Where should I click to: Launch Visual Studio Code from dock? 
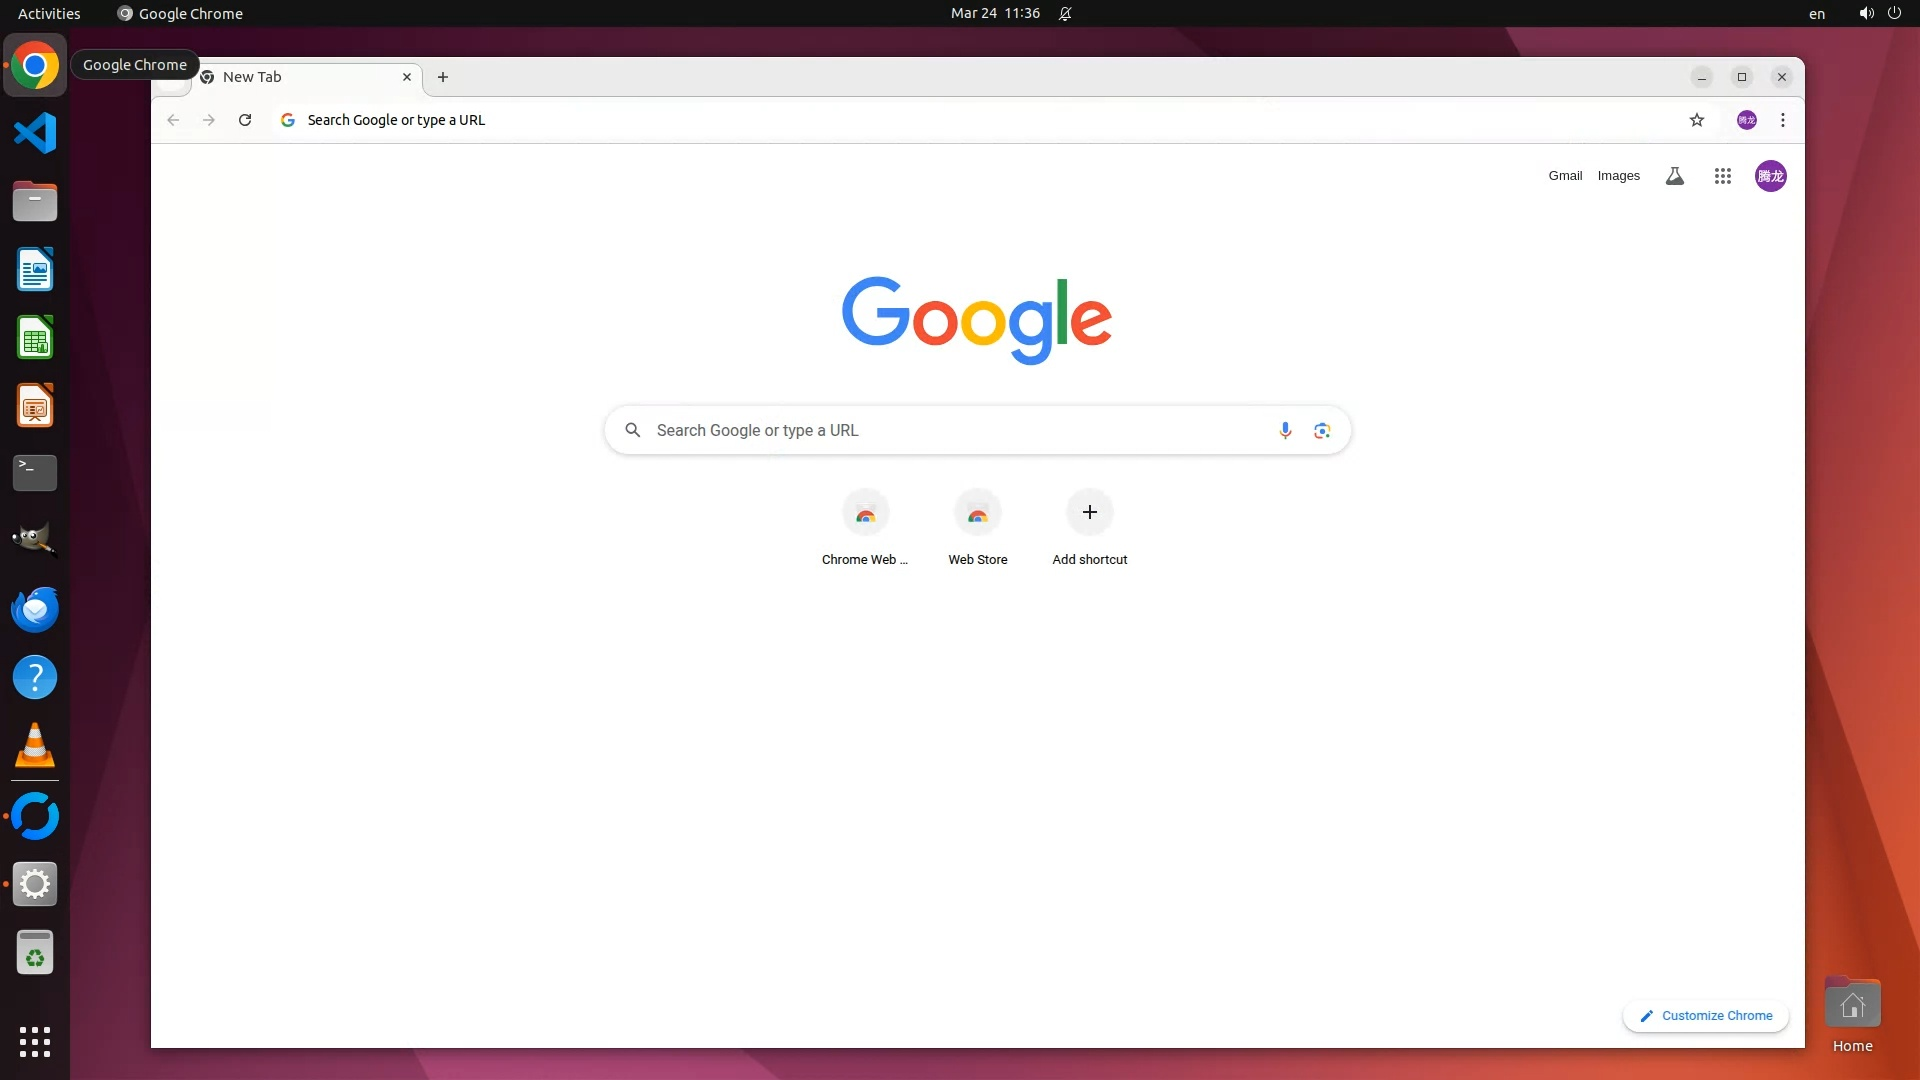coord(35,133)
